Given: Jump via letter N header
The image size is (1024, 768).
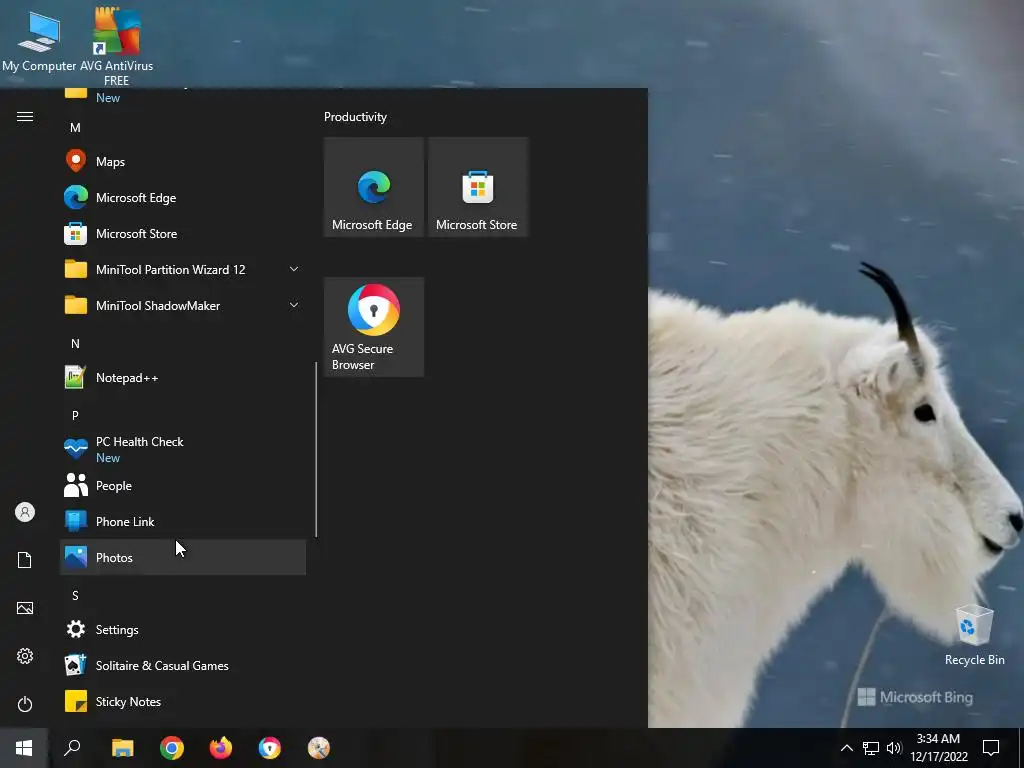Looking at the screenshot, I should pyautogui.click(x=75, y=344).
